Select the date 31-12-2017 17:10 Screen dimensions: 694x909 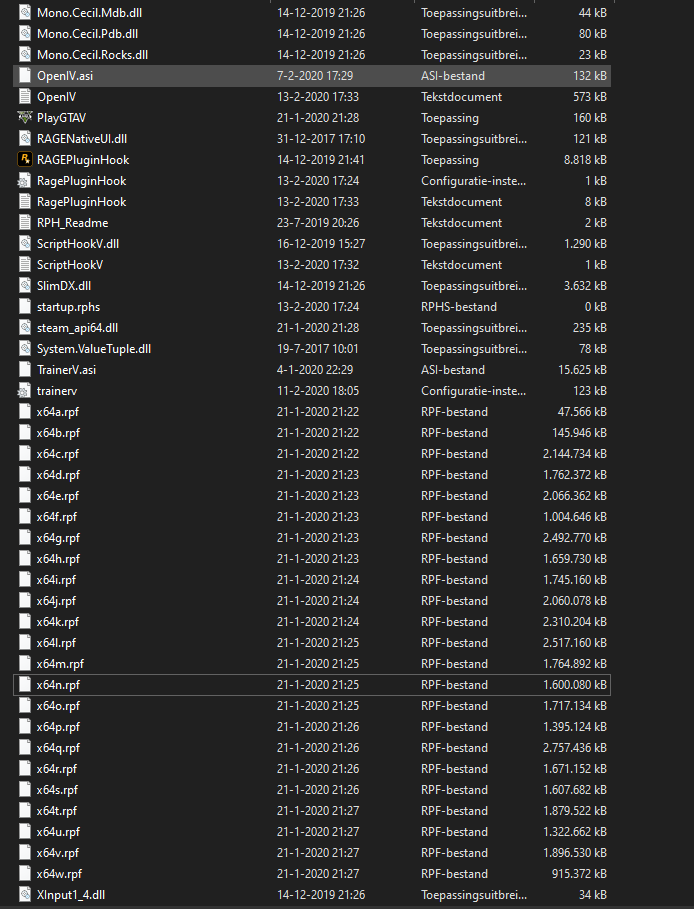[x=321, y=139]
